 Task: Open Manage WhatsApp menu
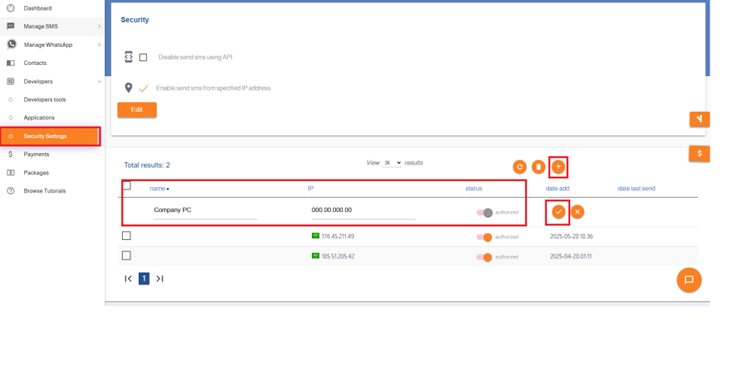(51, 45)
